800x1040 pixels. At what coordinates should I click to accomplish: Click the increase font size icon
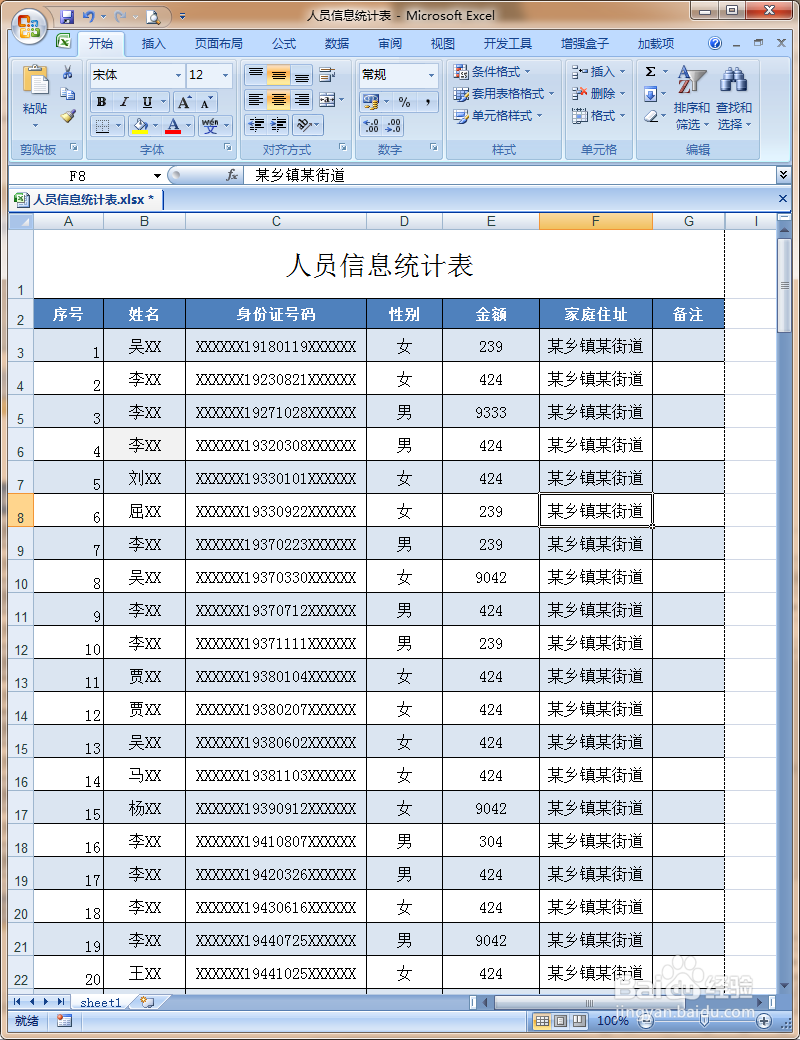183,100
